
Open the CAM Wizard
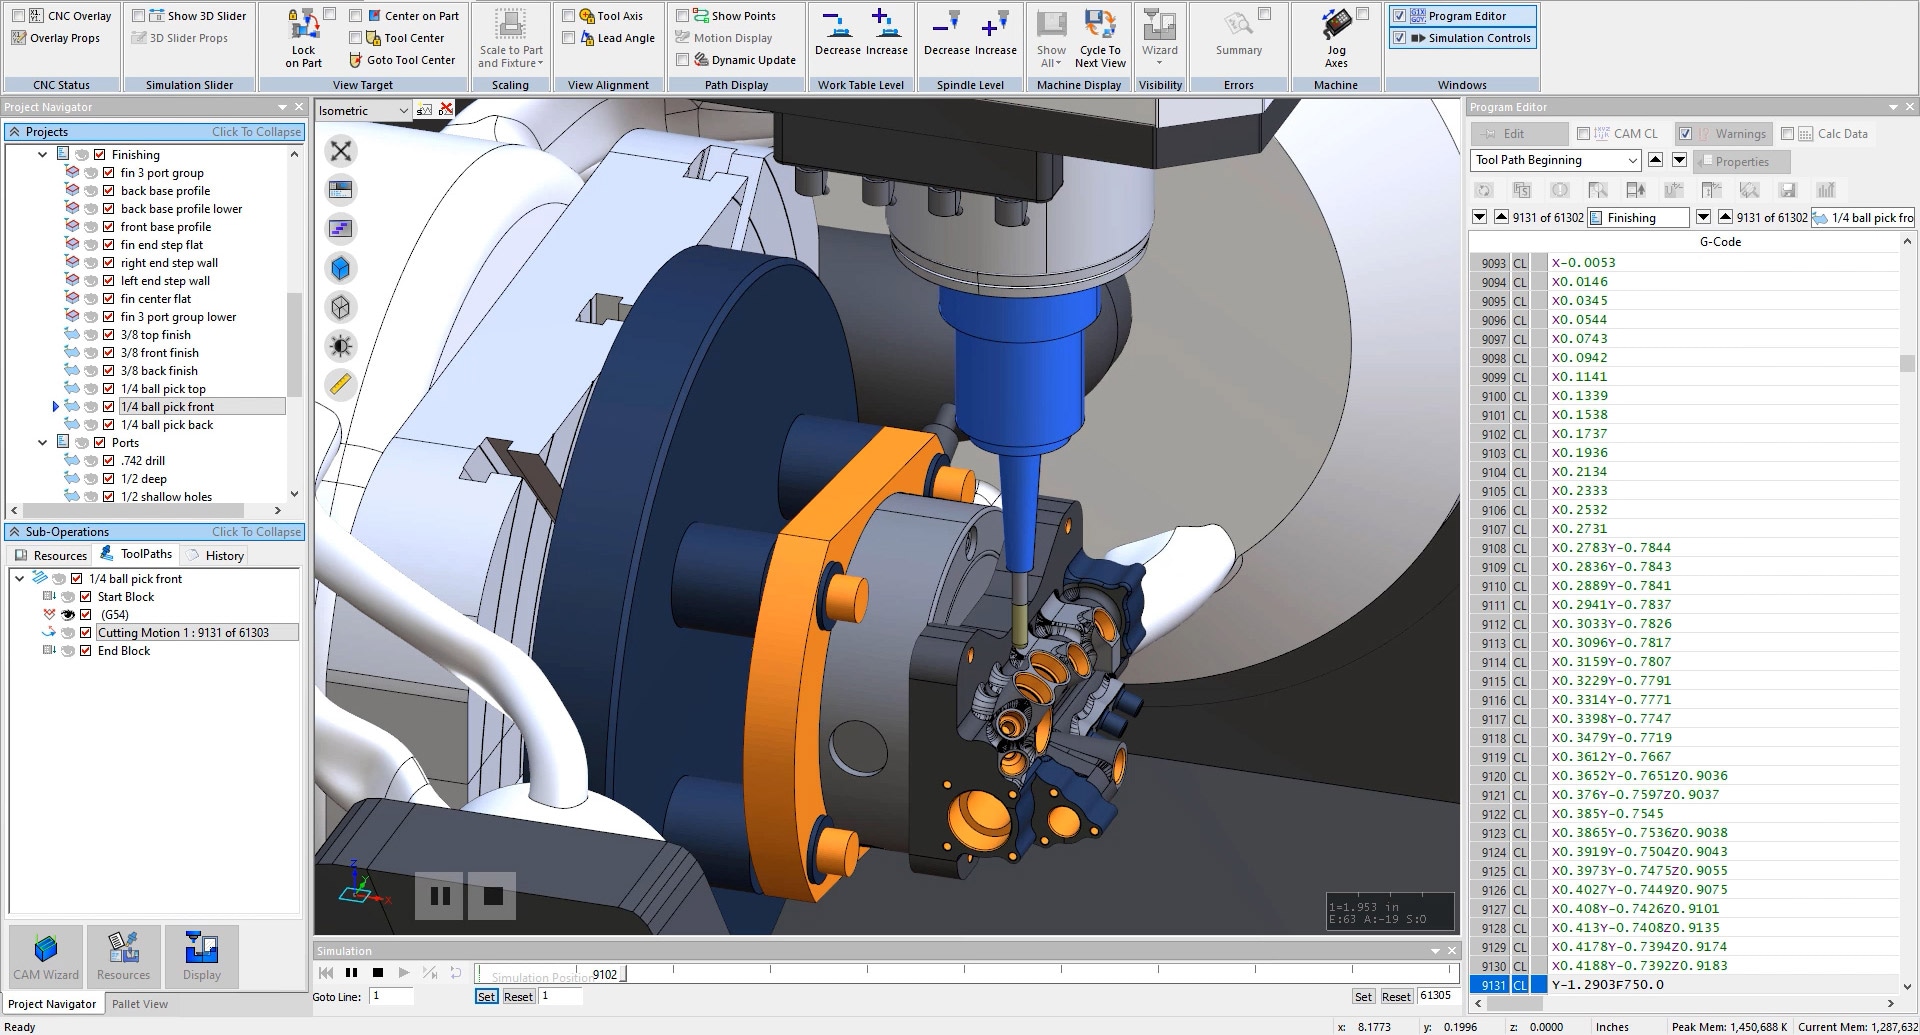click(46, 955)
